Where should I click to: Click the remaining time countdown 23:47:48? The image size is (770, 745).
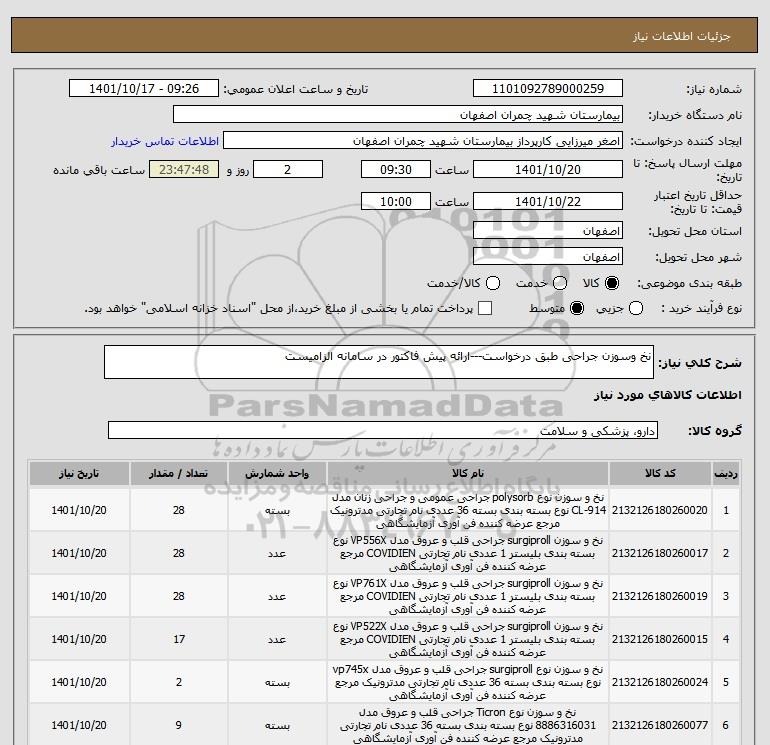184,170
